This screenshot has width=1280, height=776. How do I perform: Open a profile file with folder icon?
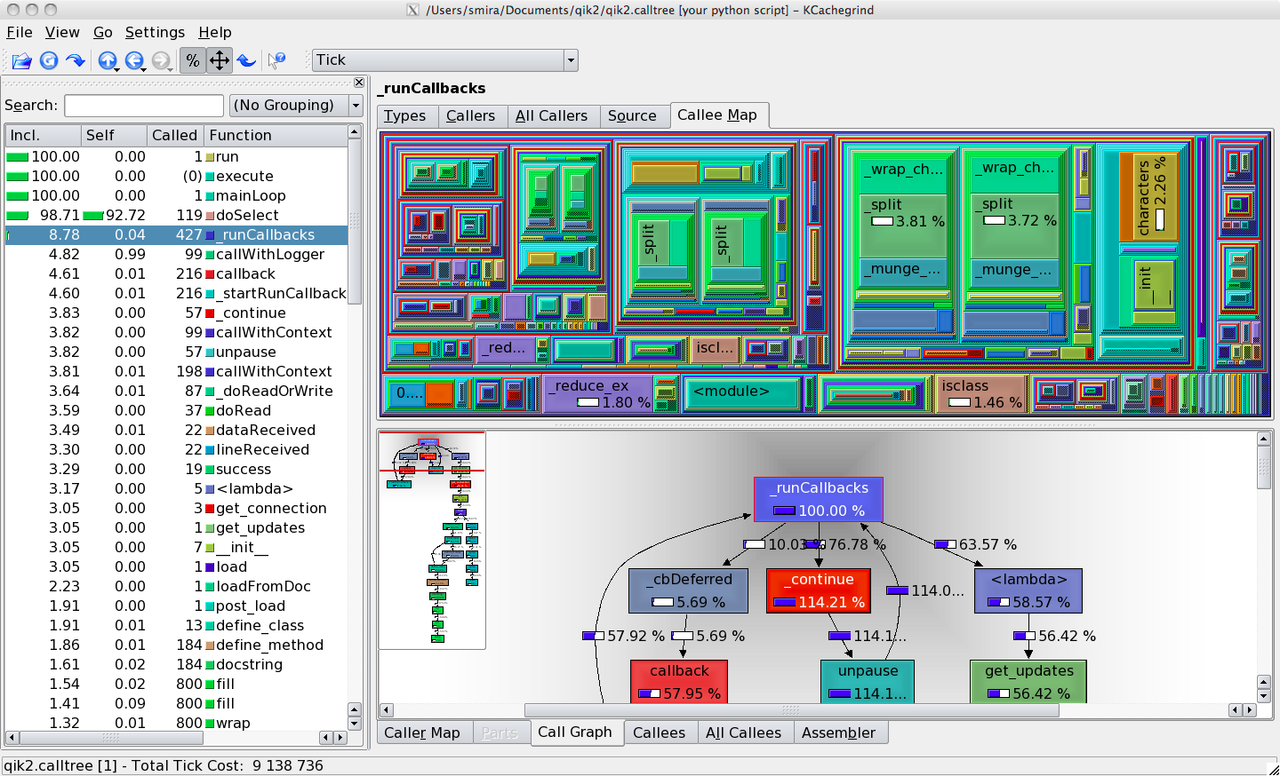tap(21, 60)
